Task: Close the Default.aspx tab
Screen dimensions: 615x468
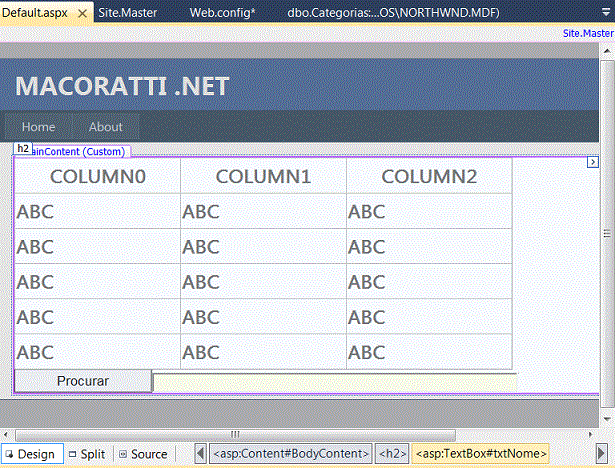Action: point(82,14)
